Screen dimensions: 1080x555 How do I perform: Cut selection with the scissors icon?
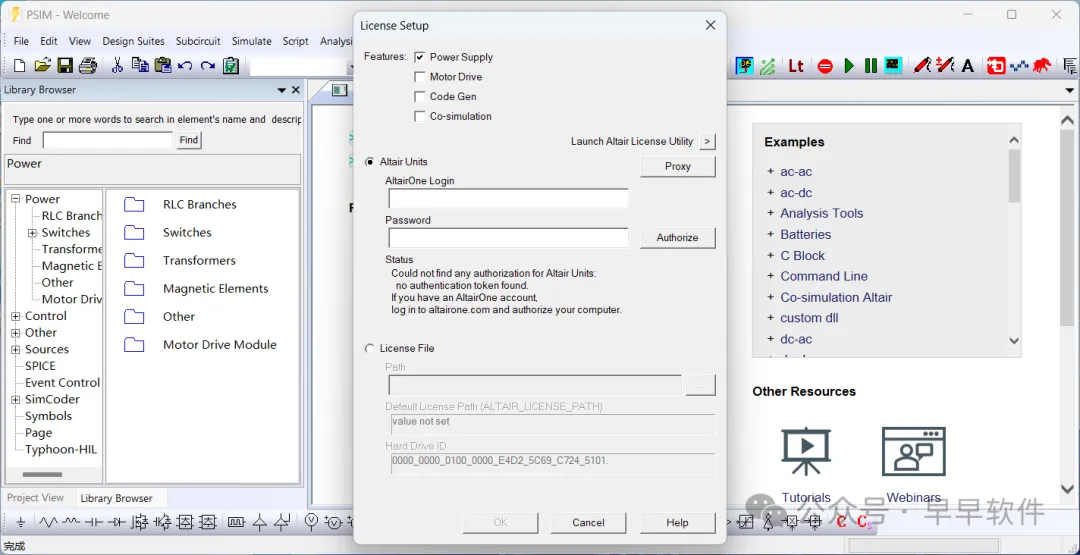point(117,65)
